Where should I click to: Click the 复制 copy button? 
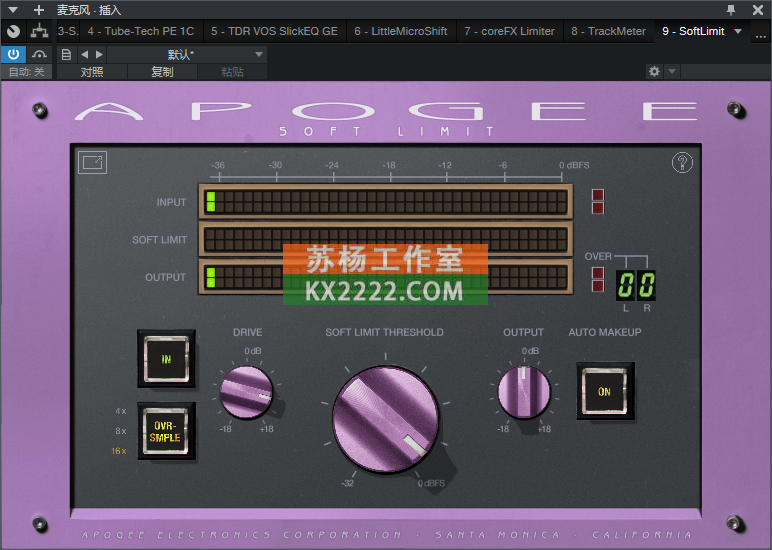pyautogui.click(x=162, y=72)
